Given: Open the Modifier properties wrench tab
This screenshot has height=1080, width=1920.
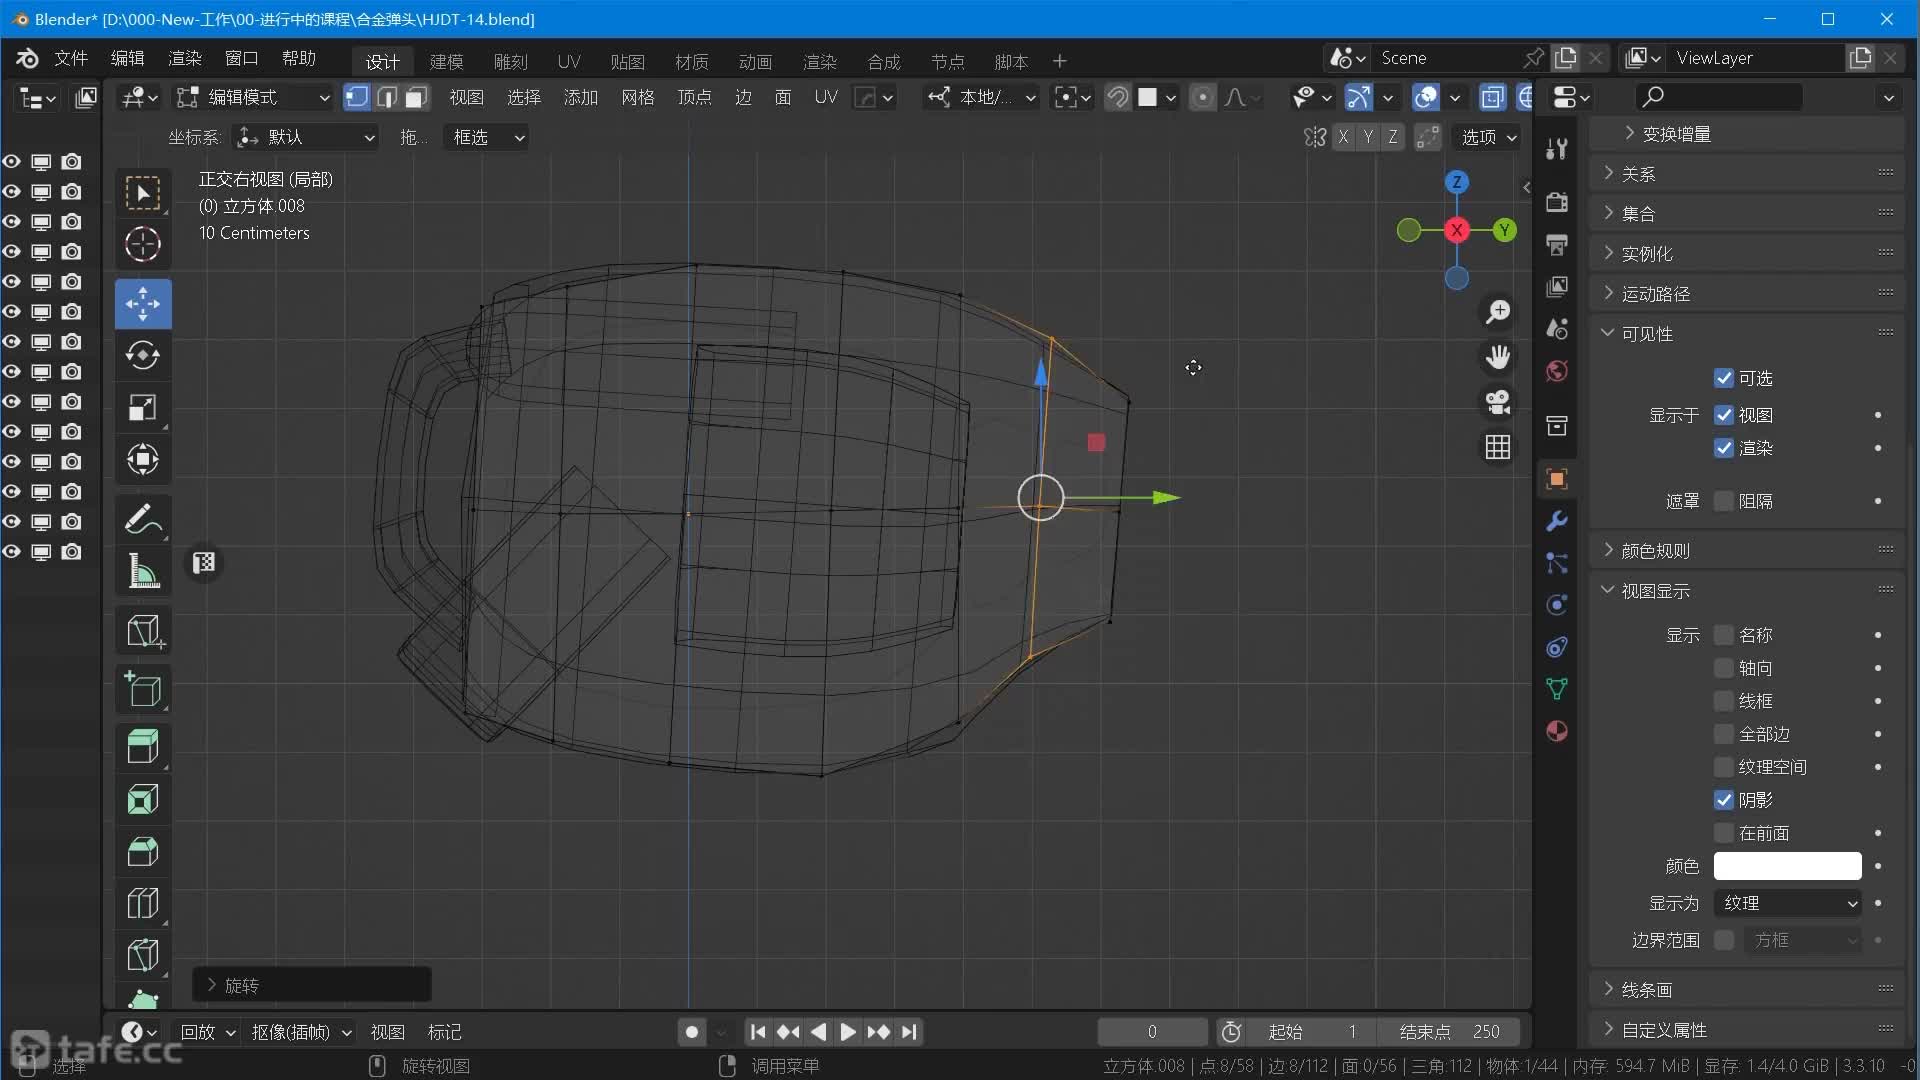Looking at the screenshot, I should 1556,521.
